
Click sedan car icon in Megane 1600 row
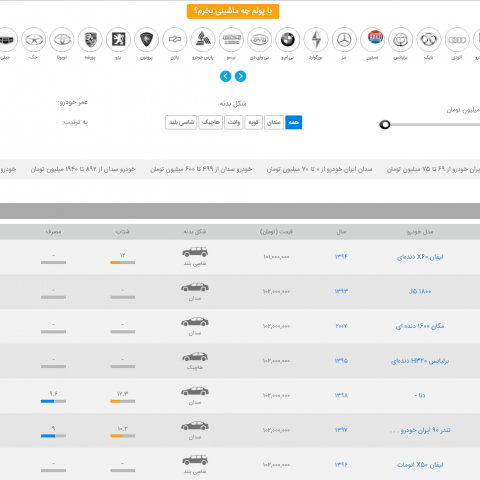click(x=195, y=322)
